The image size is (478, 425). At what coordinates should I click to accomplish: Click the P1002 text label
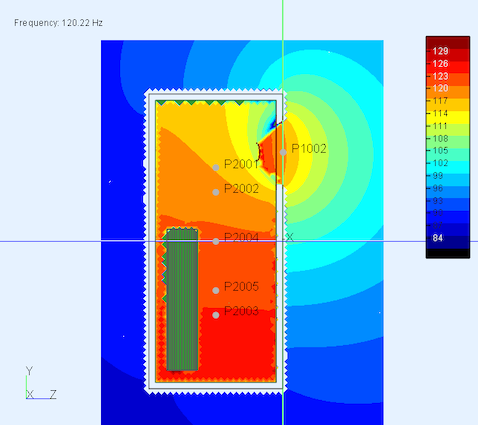click(309, 149)
